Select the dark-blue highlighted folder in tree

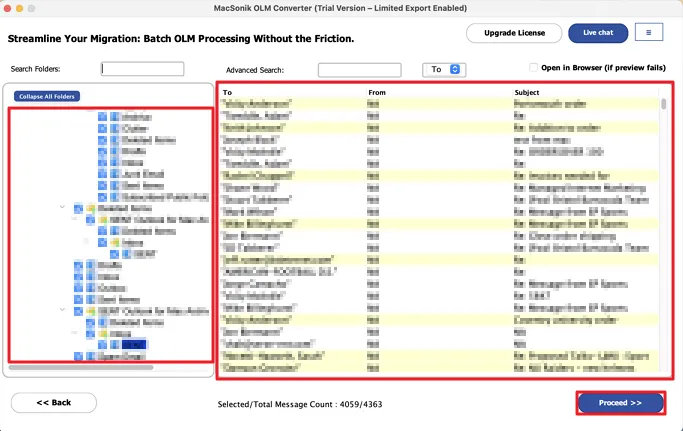click(134, 345)
